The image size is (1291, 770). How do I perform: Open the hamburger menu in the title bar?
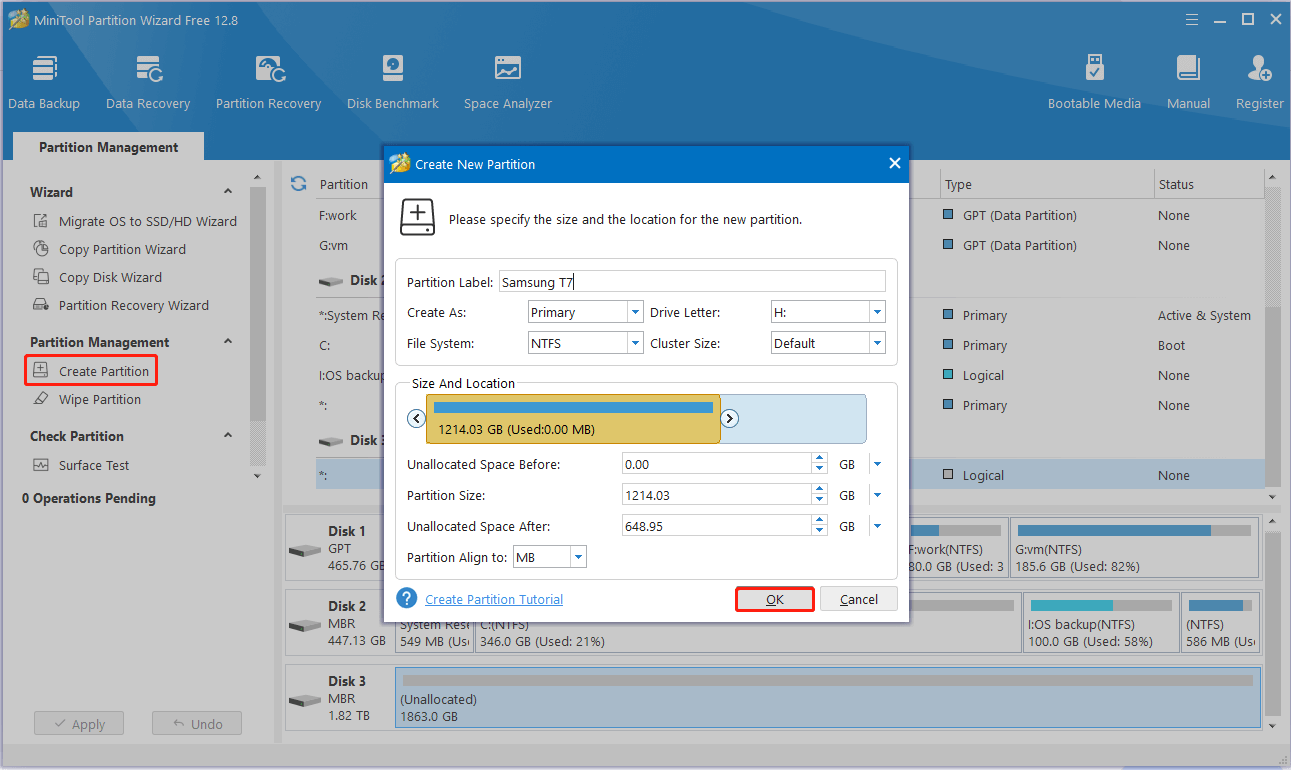[x=1191, y=19]
